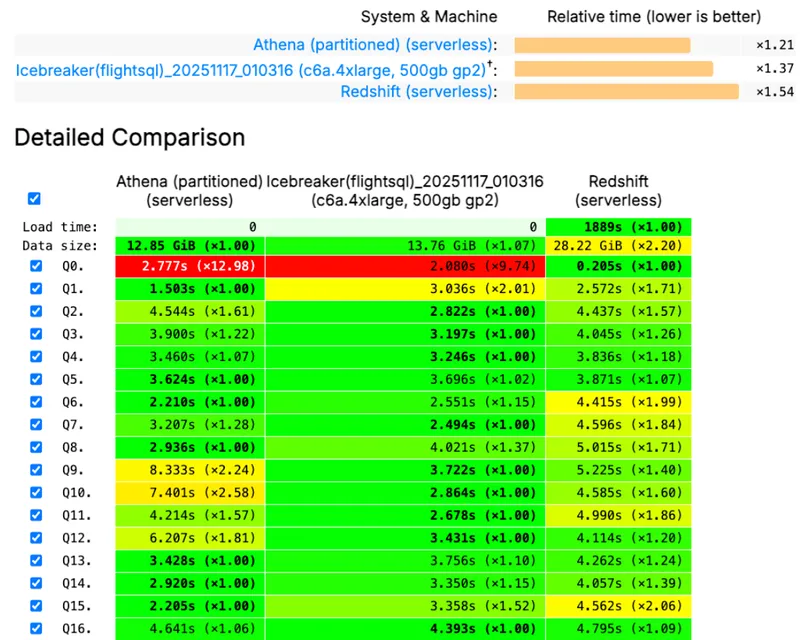This screenshot has height=640, width=800.
Task: Toggle the Q1 query checkbox
Action: [36, 288]
